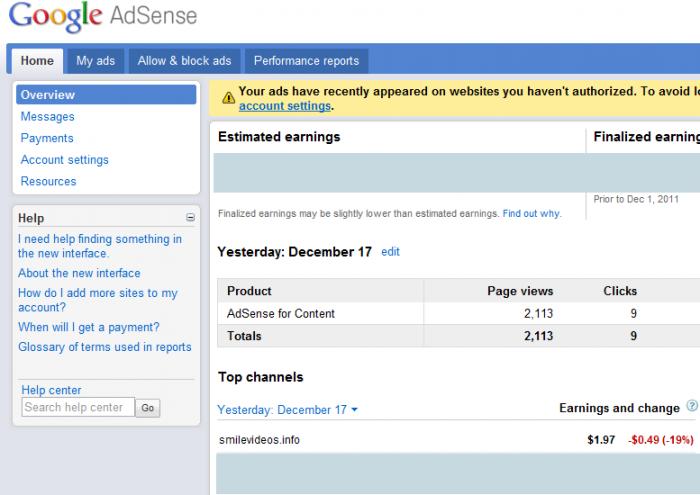Screen dimensions: 700x495
Task: Open the Yesterday: December 17 dropdown under Top channels
Action: click(x=288, y=410)
